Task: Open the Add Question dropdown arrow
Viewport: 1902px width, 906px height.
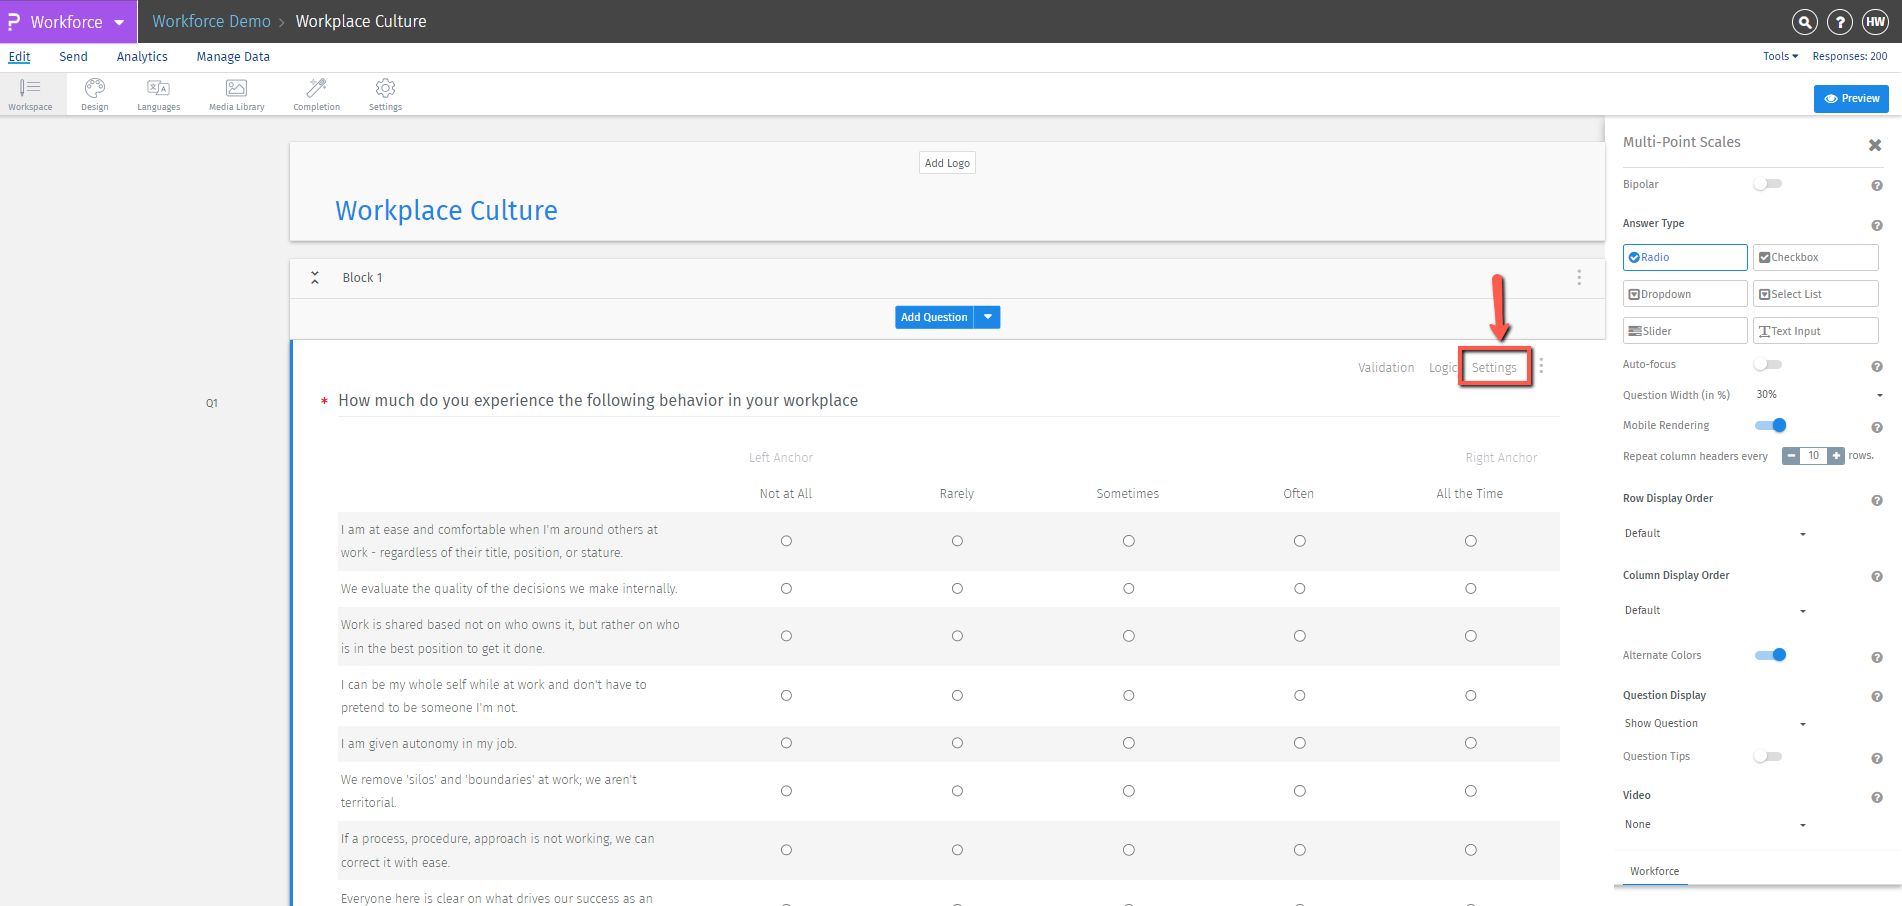Action: (988, 317)
